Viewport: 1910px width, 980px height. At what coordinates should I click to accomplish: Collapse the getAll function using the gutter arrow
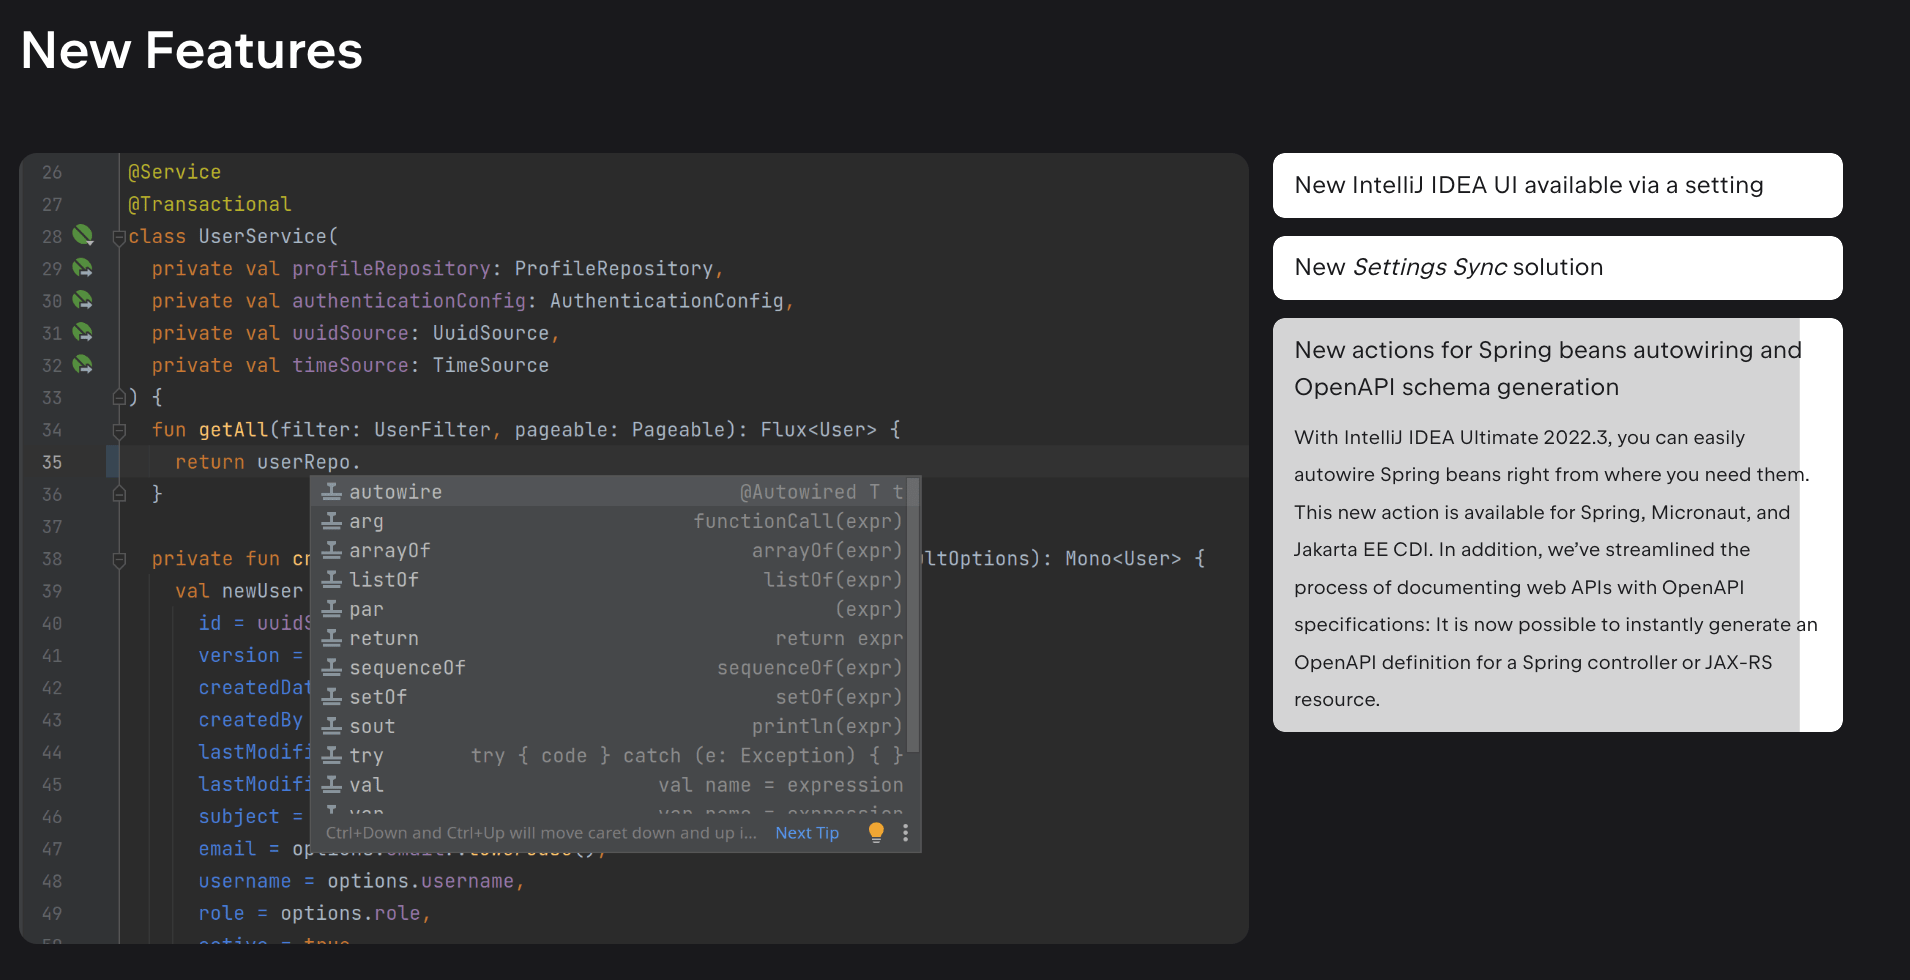coord(118,429)
